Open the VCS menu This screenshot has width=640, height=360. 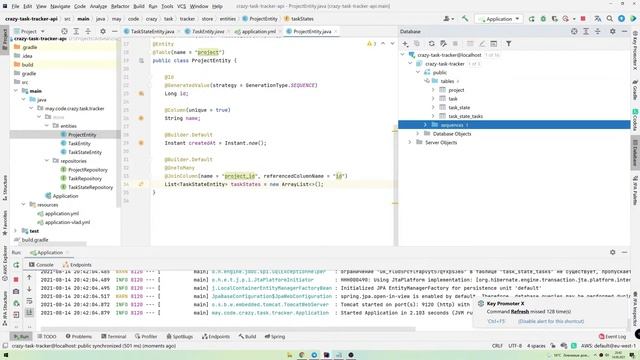click(x=181, y=6)
